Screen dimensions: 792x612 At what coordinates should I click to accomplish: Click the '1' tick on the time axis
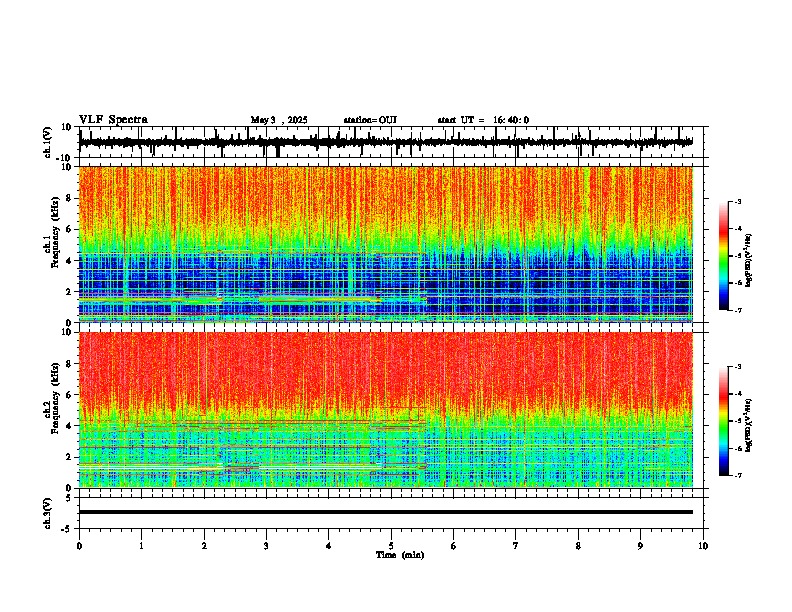[142, 546]
